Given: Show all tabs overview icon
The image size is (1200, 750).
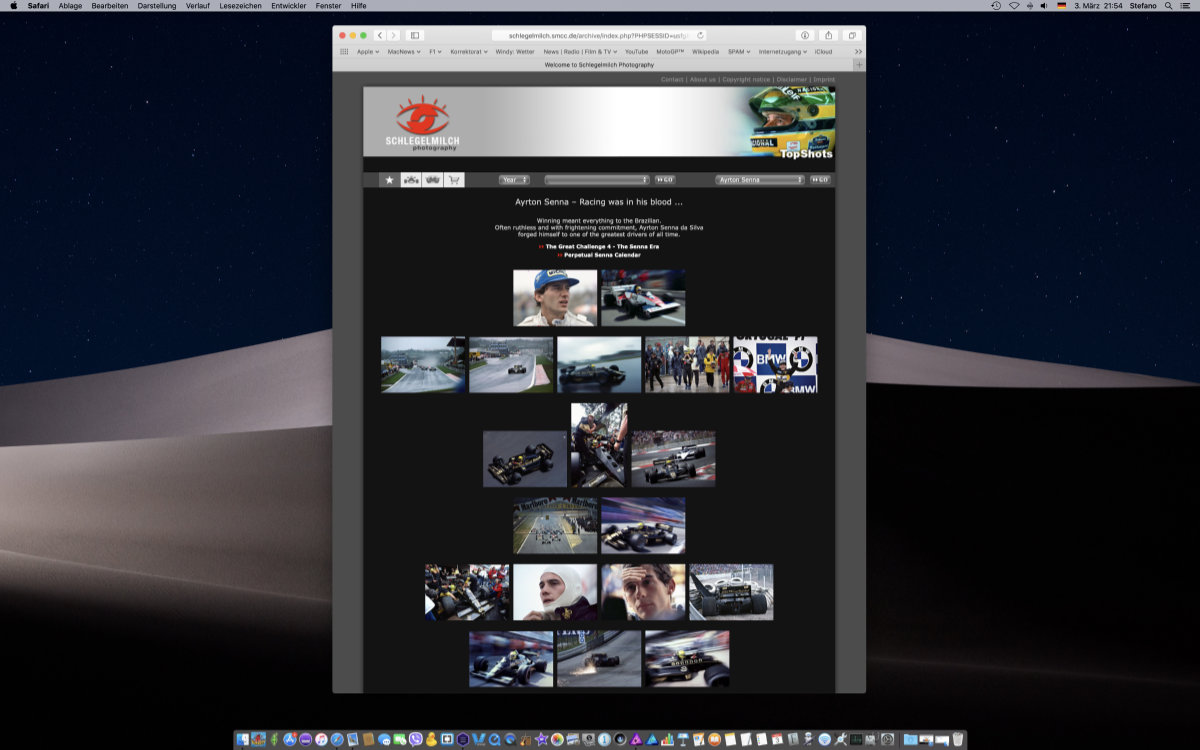Looking at the screenshot, I should (852, 35).
